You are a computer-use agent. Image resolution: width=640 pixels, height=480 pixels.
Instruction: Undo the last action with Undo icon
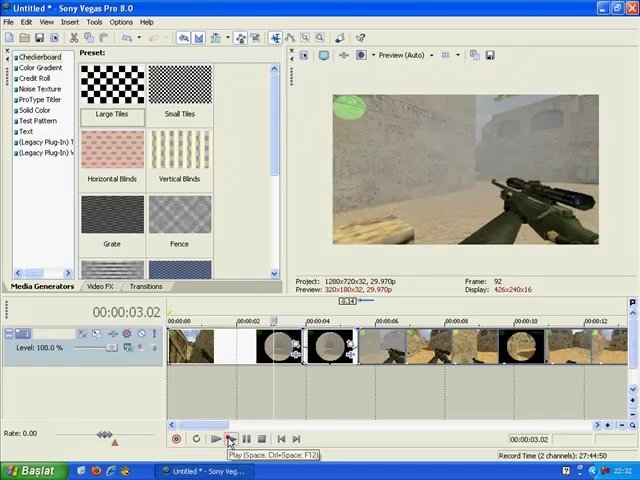tap(127, 38)
